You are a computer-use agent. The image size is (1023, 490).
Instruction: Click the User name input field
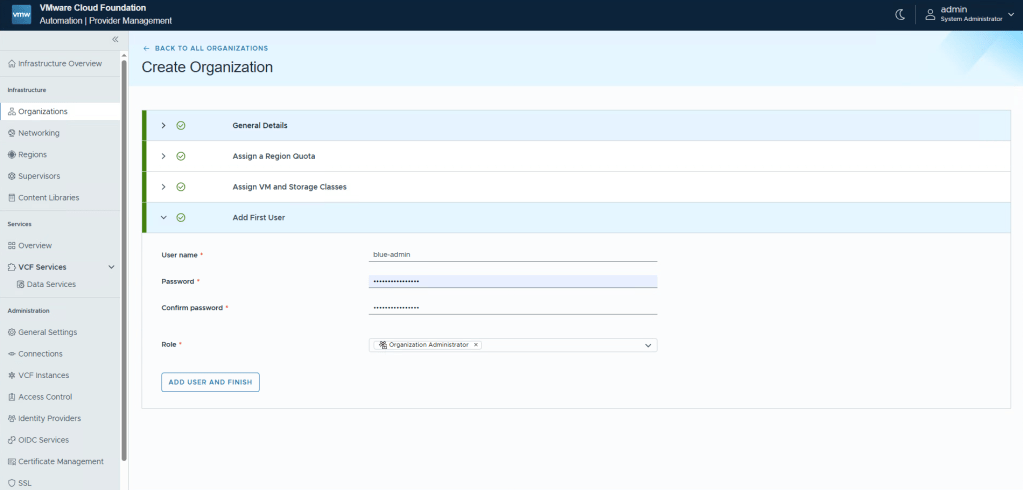click(x=512, y=255)
